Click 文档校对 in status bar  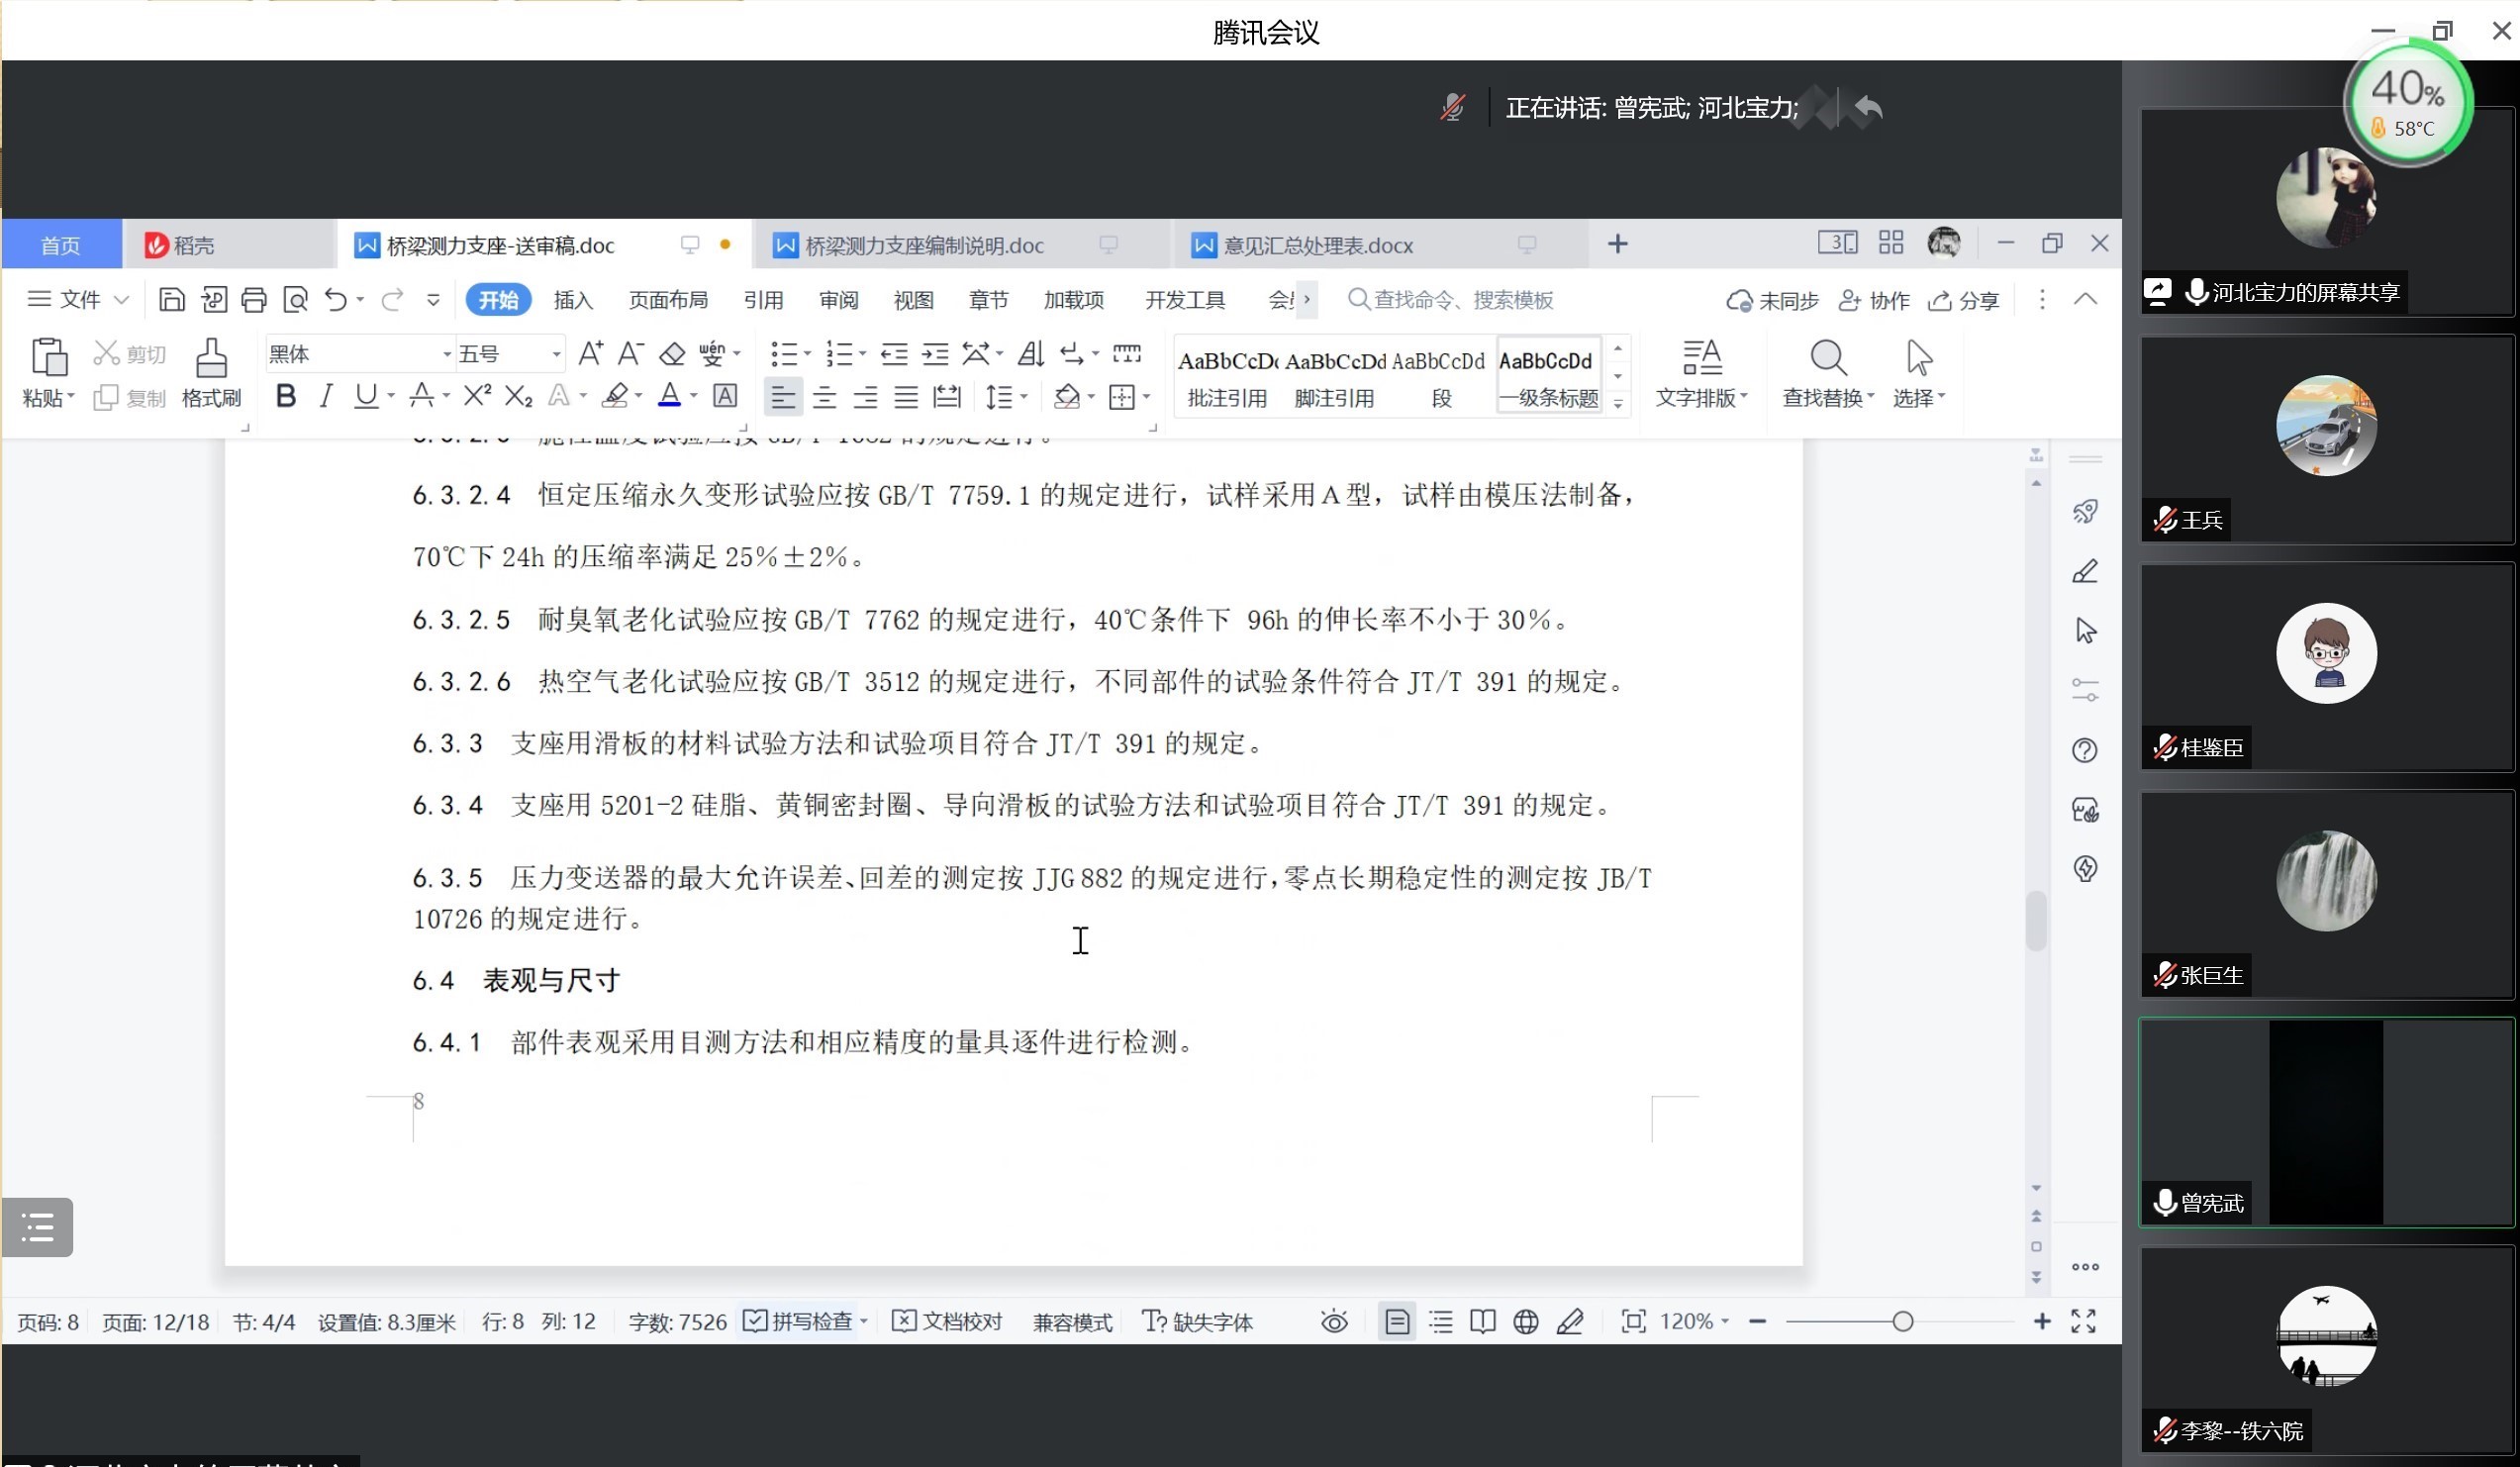point(946,1322)
